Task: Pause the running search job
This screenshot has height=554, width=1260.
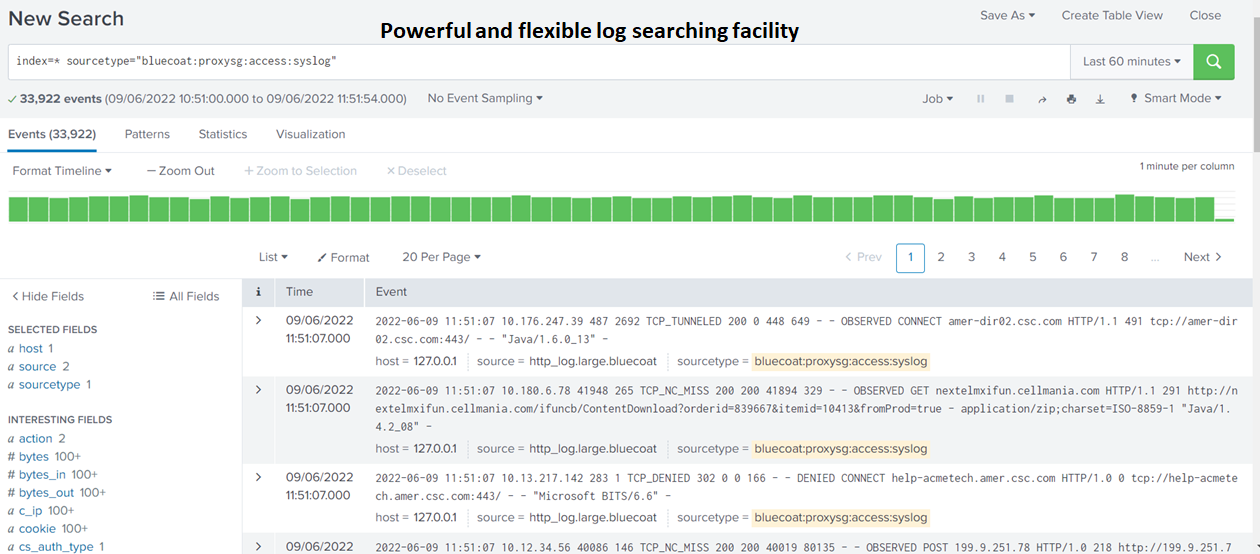Action: pos(980,99)
